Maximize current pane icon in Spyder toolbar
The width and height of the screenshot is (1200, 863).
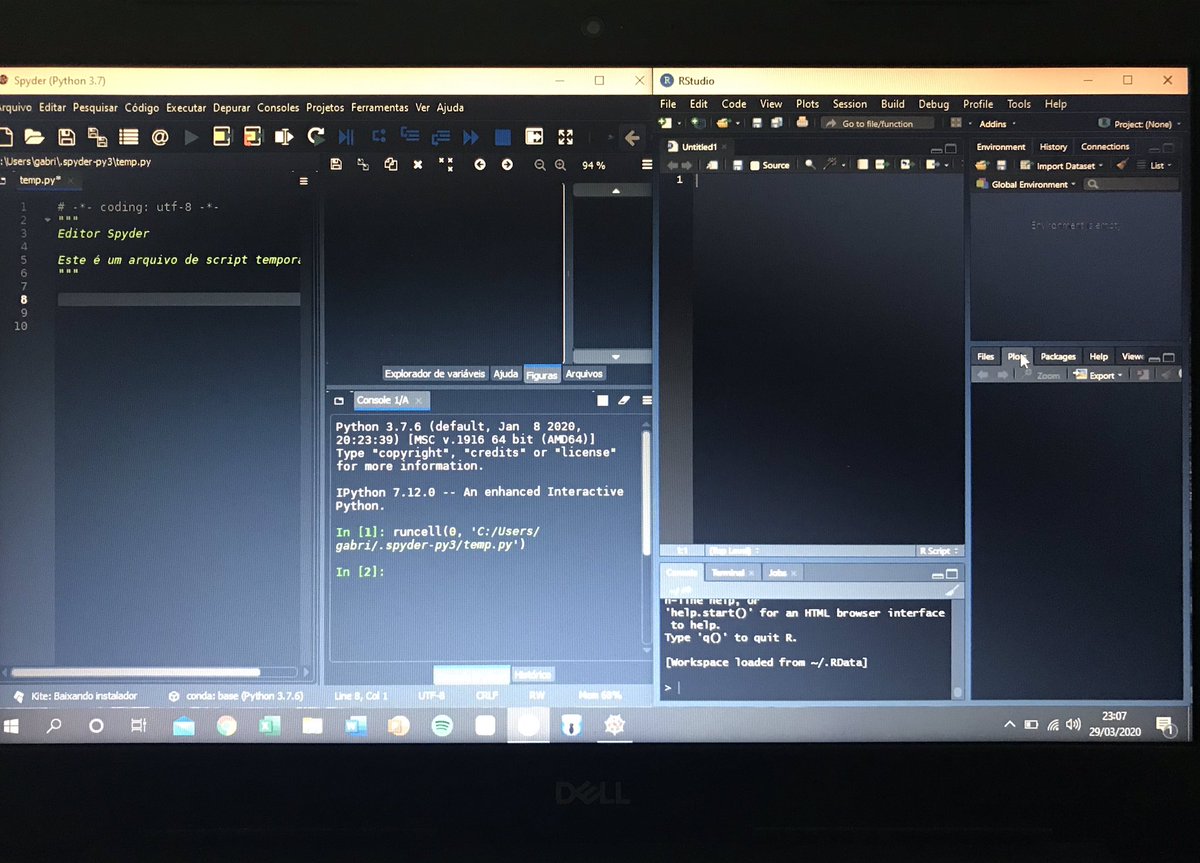point(534,137)
